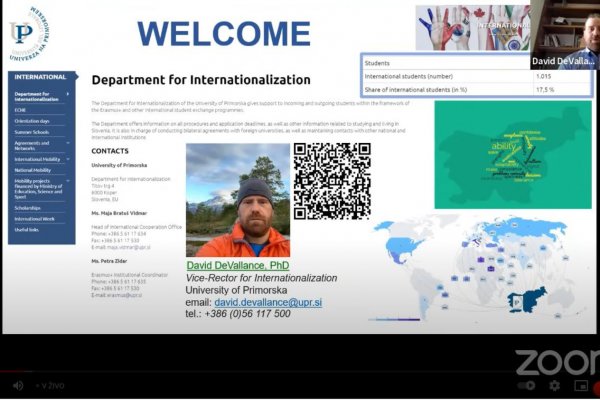
Task: Expand Mobility projects submenu chevron
Action: coord(68,181)
